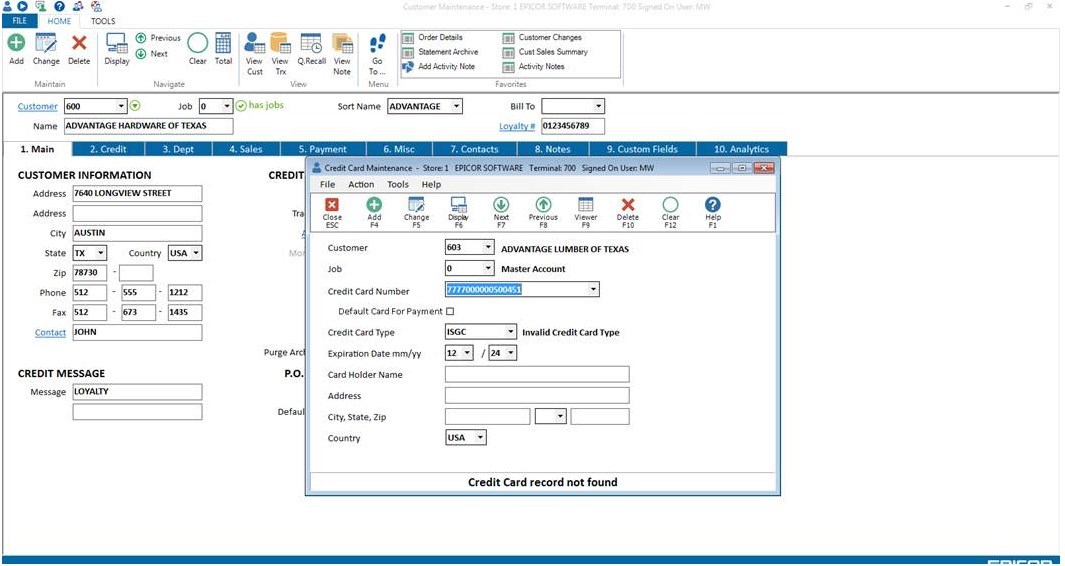Click the Card Holder Name field
The image size is (1065, 566).
tap(537, 375)
